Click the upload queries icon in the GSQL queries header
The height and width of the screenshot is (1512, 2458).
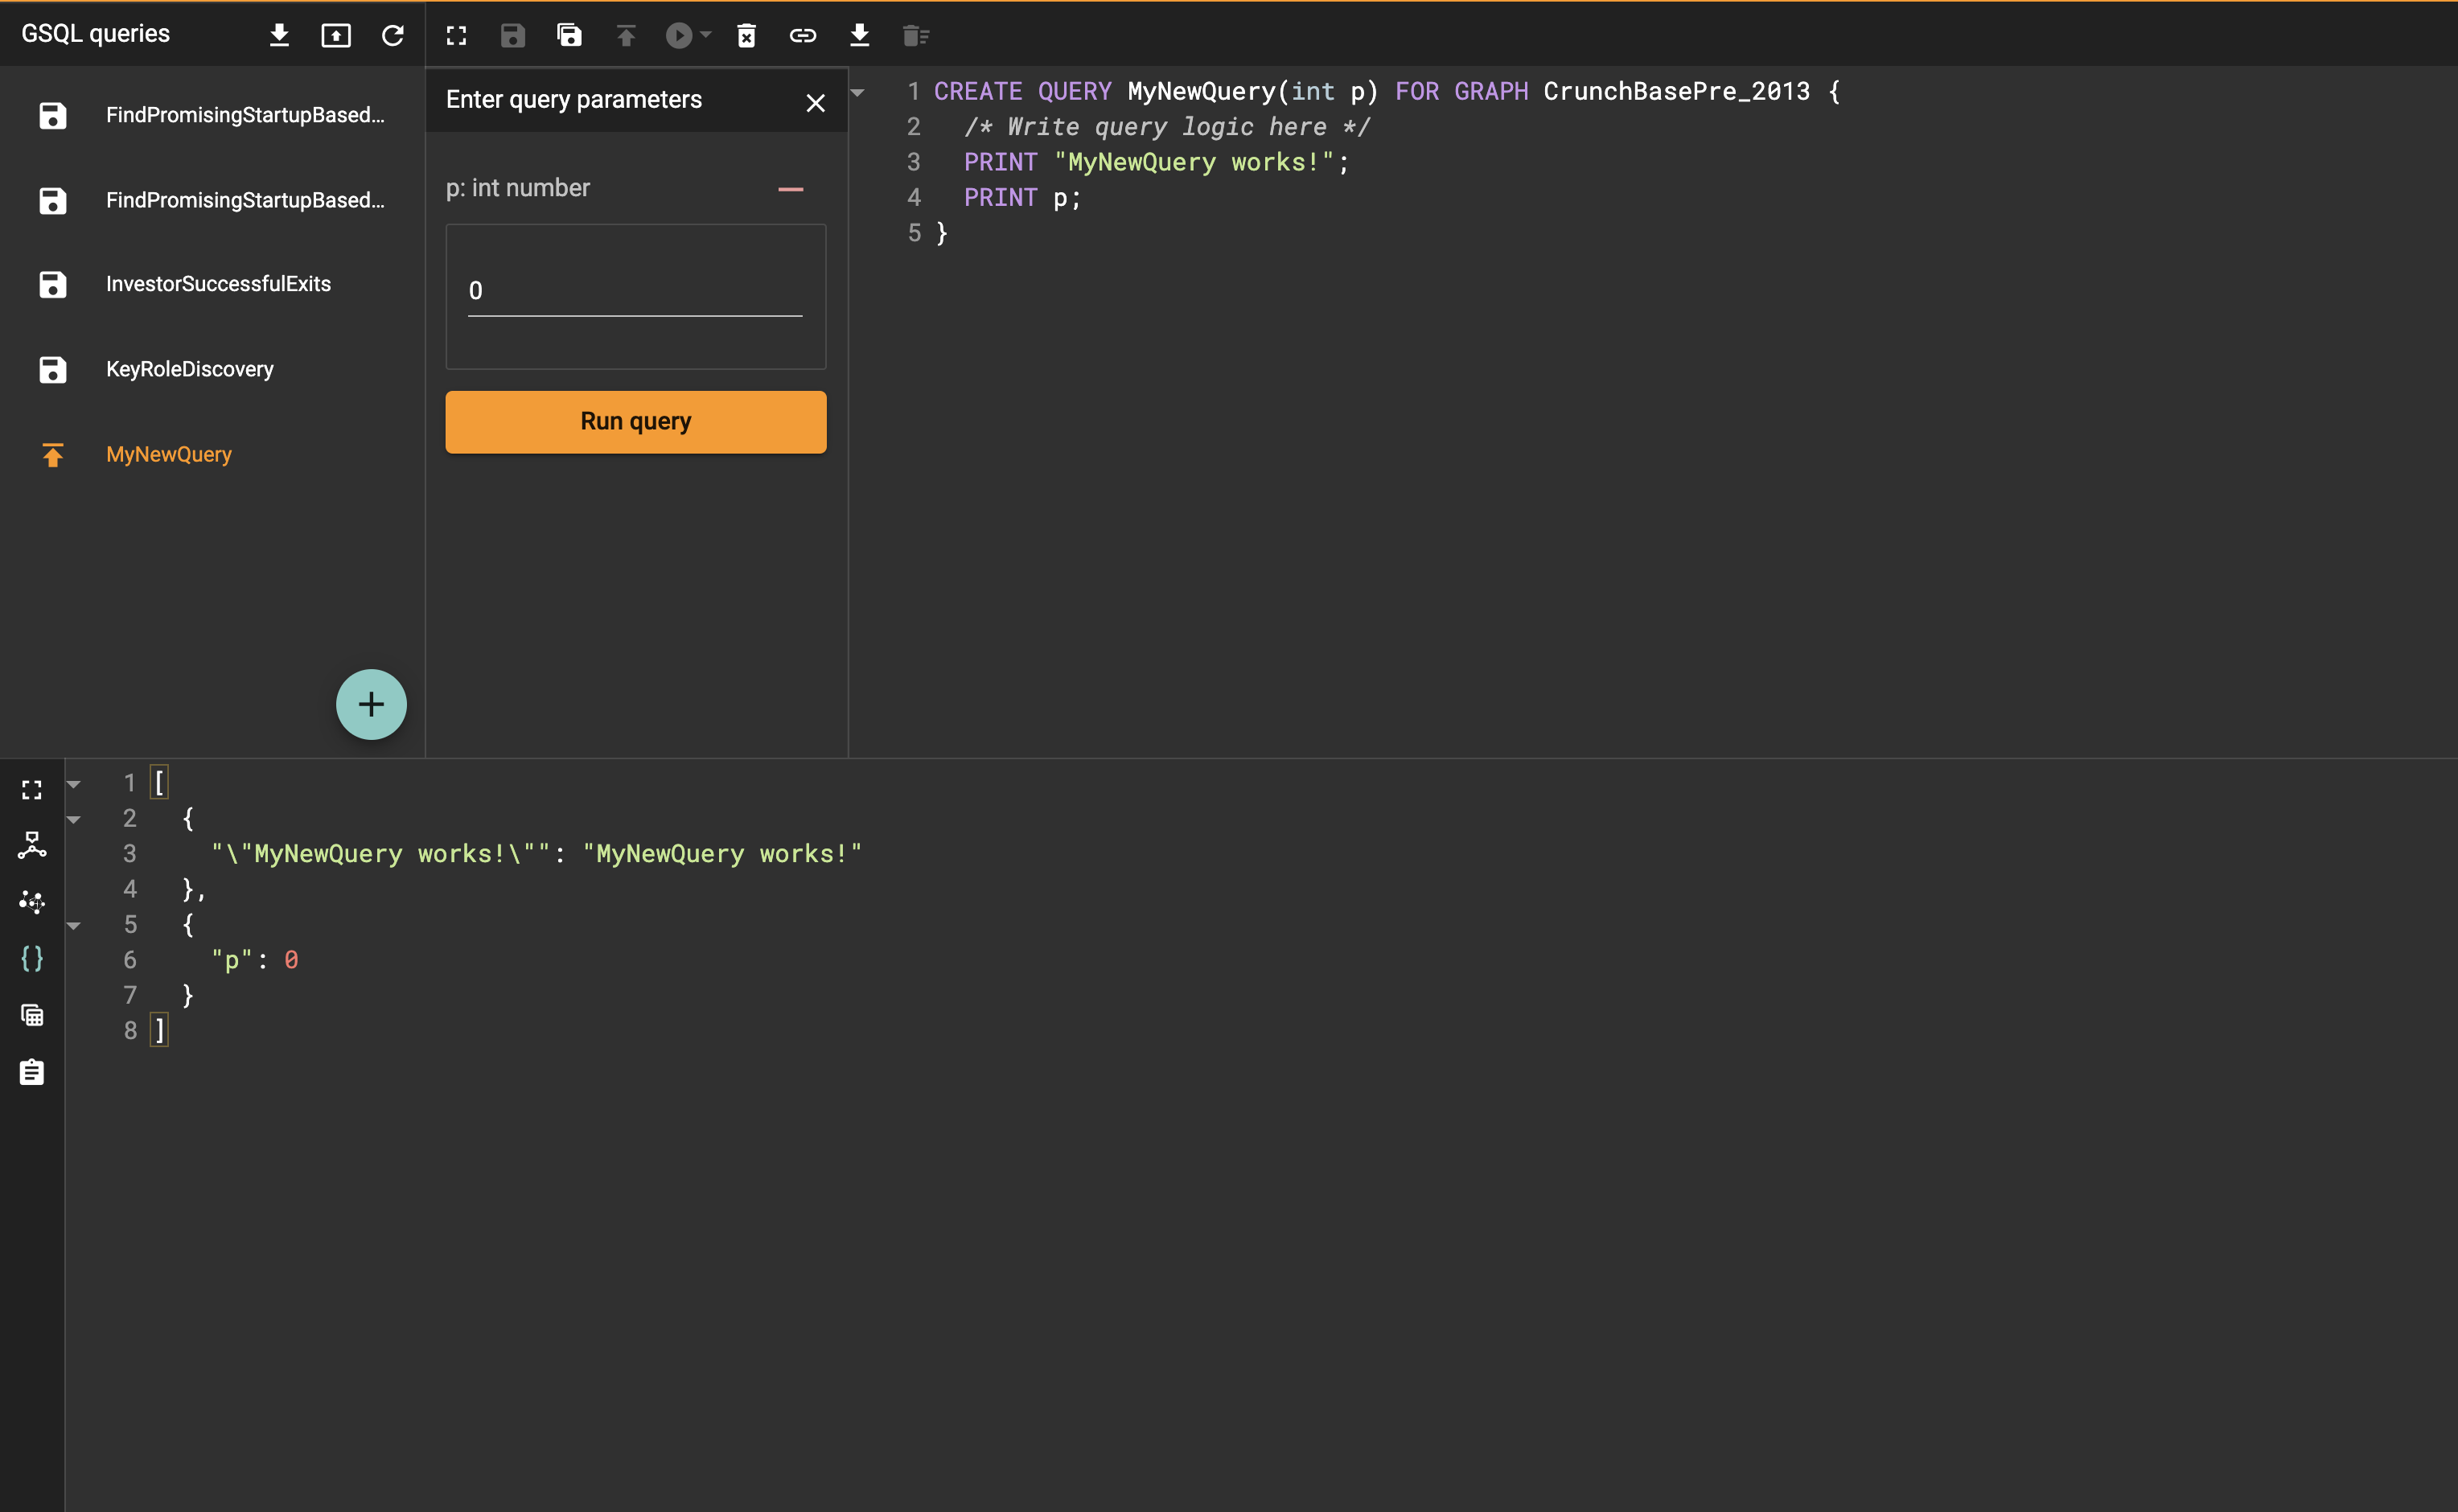[335, 35]
